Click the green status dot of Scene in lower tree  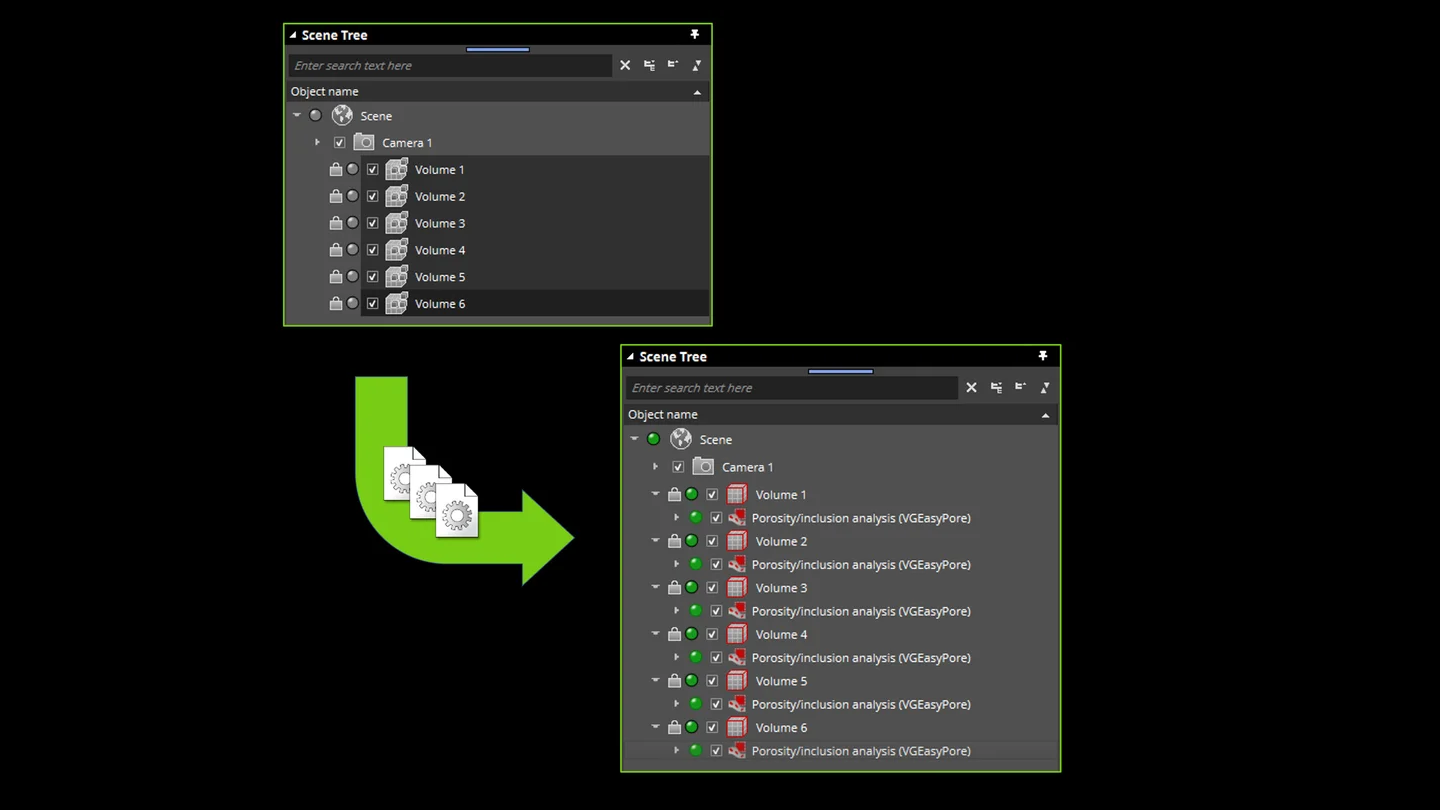[x=653, y=439]
